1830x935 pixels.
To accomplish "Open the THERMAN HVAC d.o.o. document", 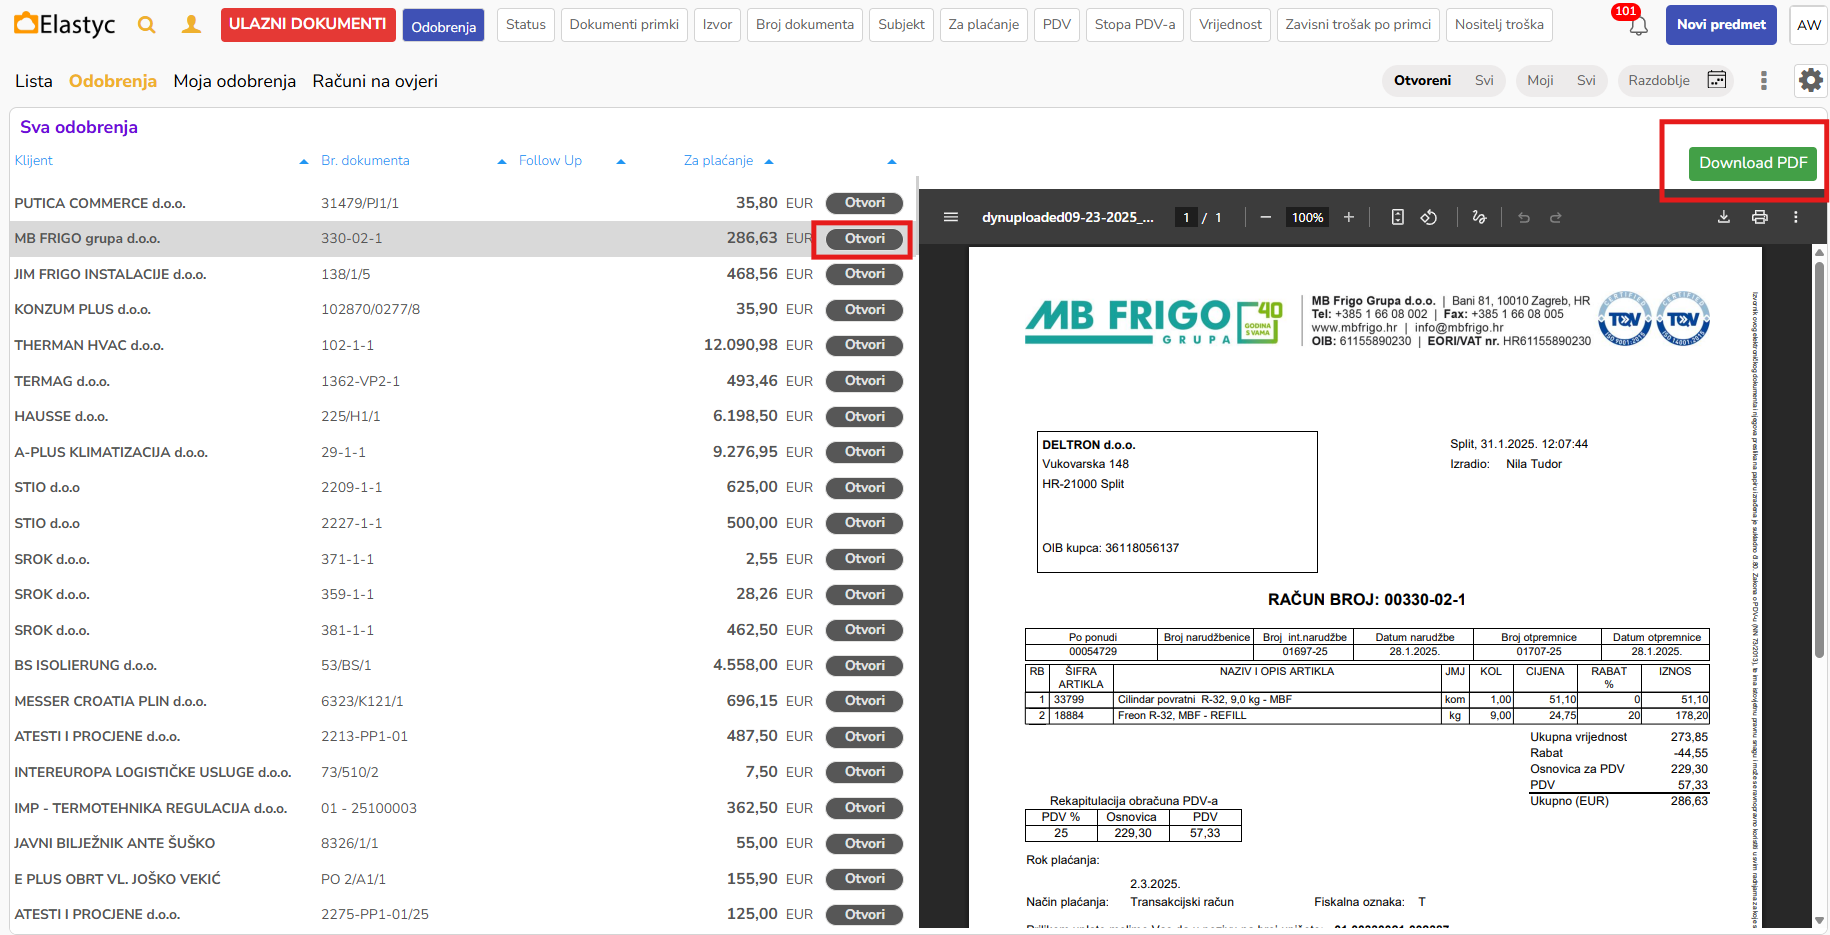I will pyautogui.click(x=864, y=345).
